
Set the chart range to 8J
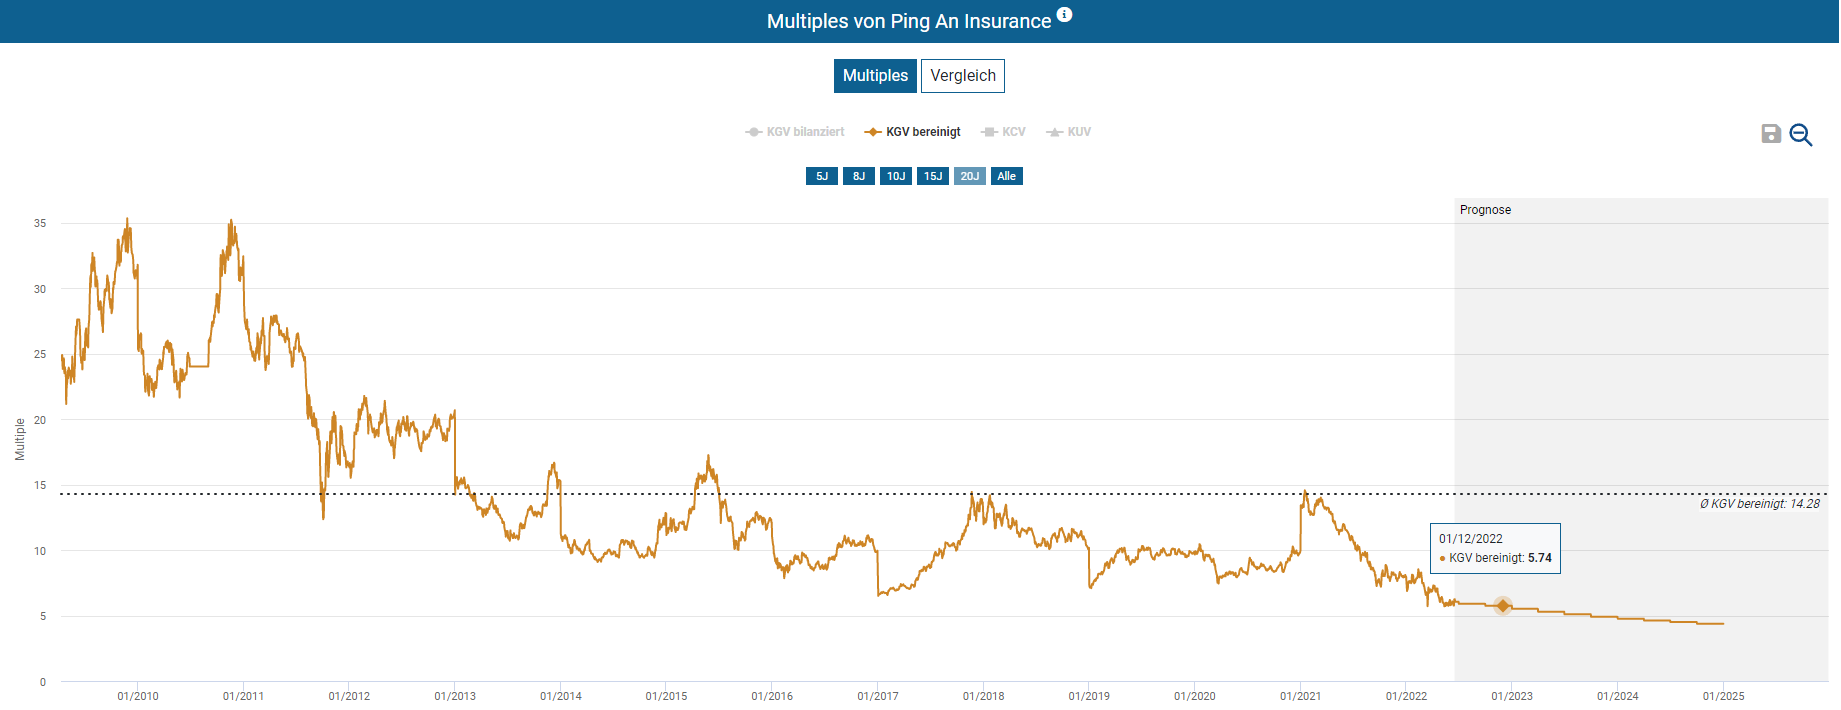click(x=859, y=176)
